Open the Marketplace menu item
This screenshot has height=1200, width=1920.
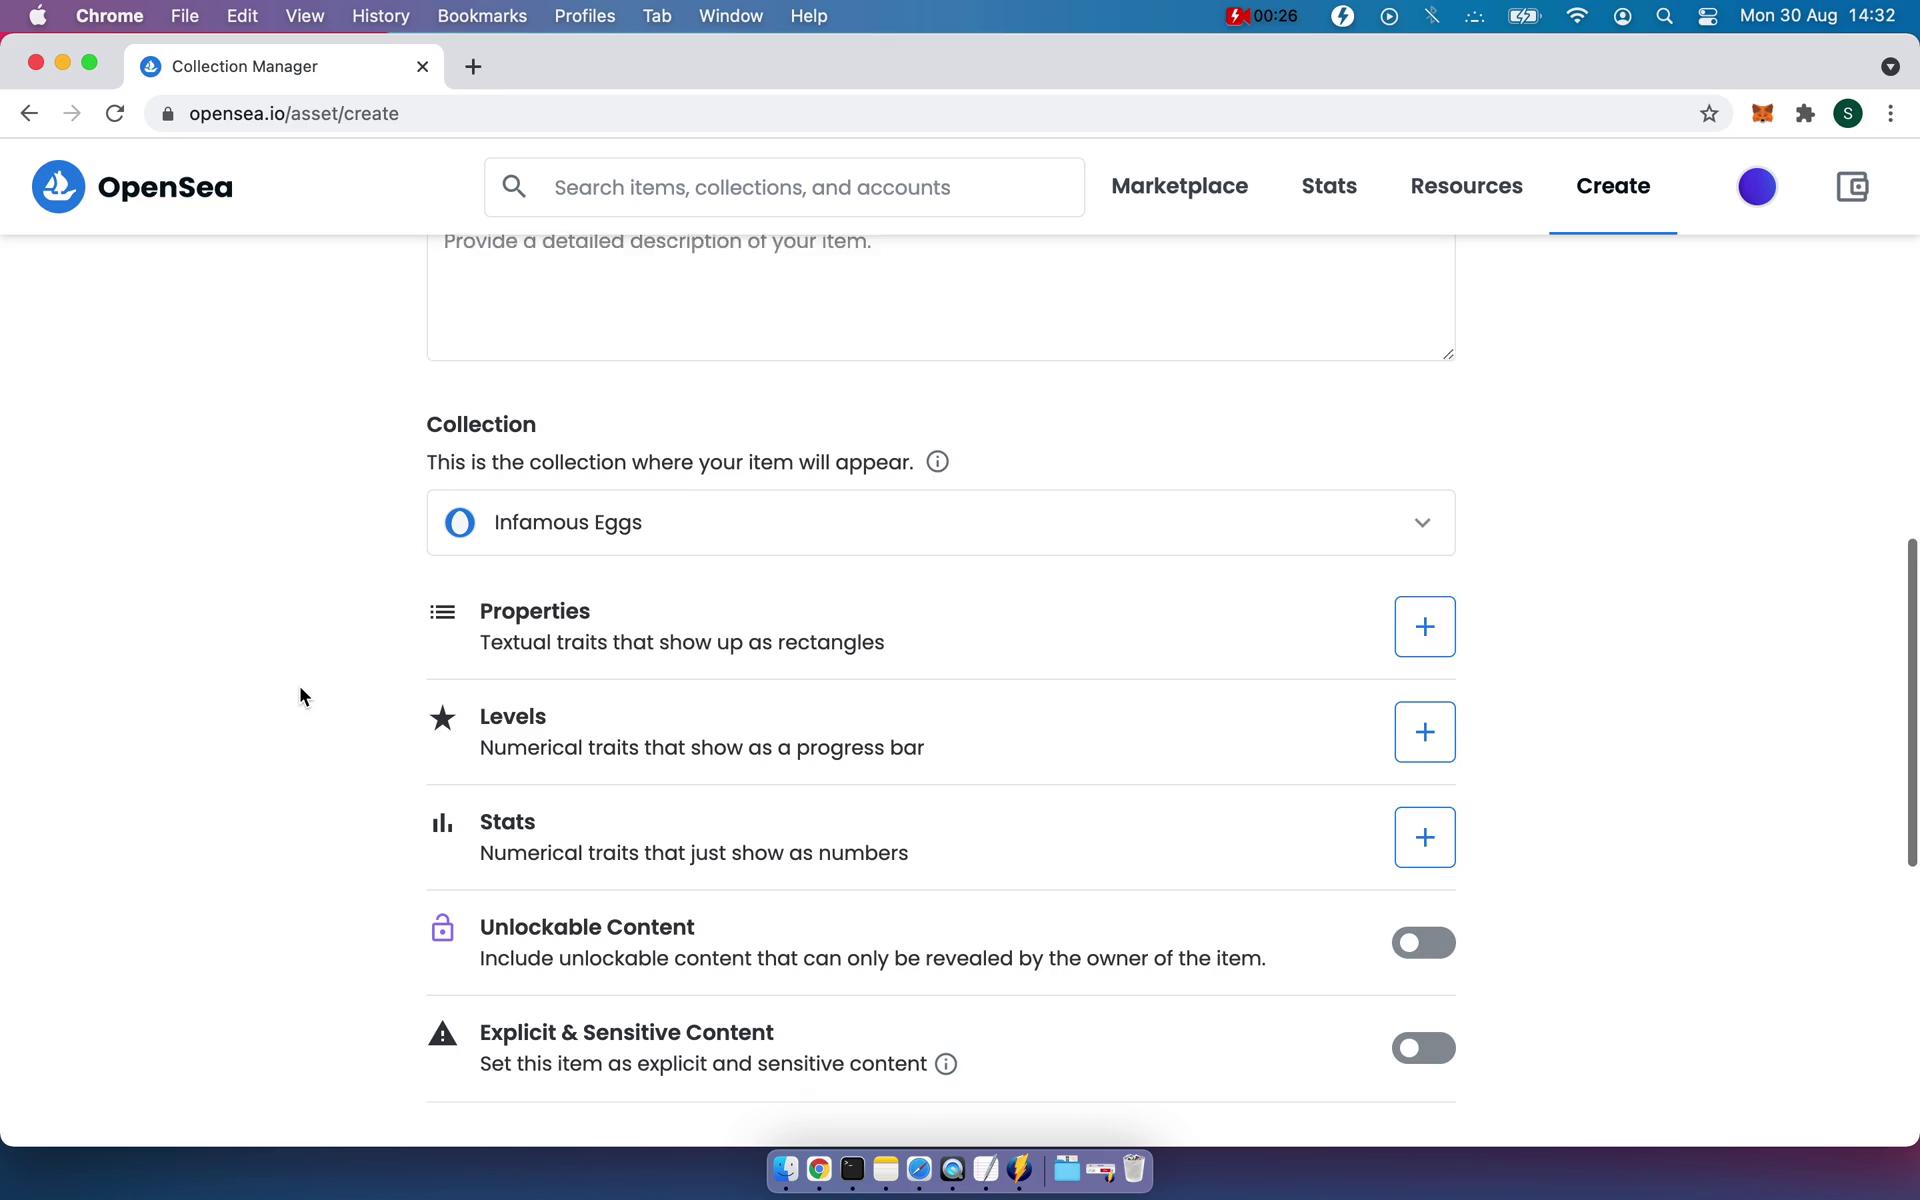[x=1180, y=185]
